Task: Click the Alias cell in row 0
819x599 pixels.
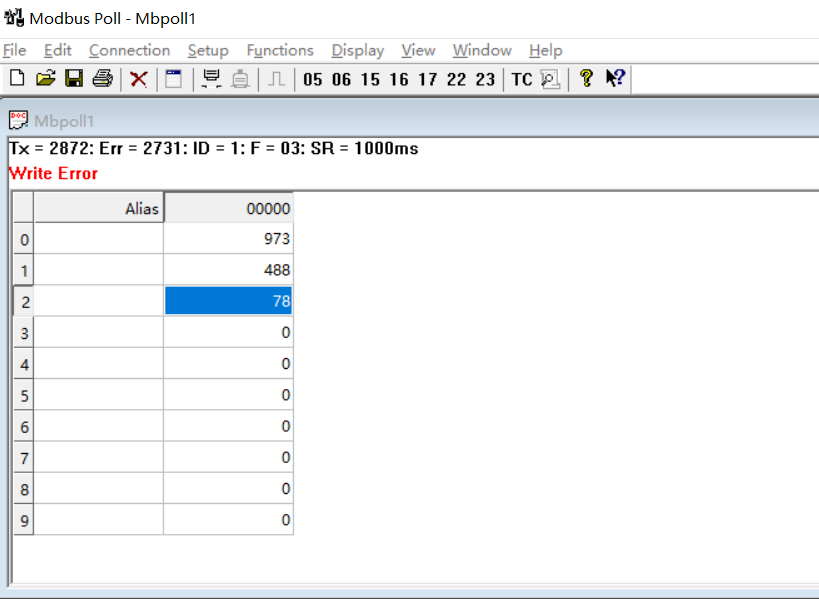Action: click(99, 239)
